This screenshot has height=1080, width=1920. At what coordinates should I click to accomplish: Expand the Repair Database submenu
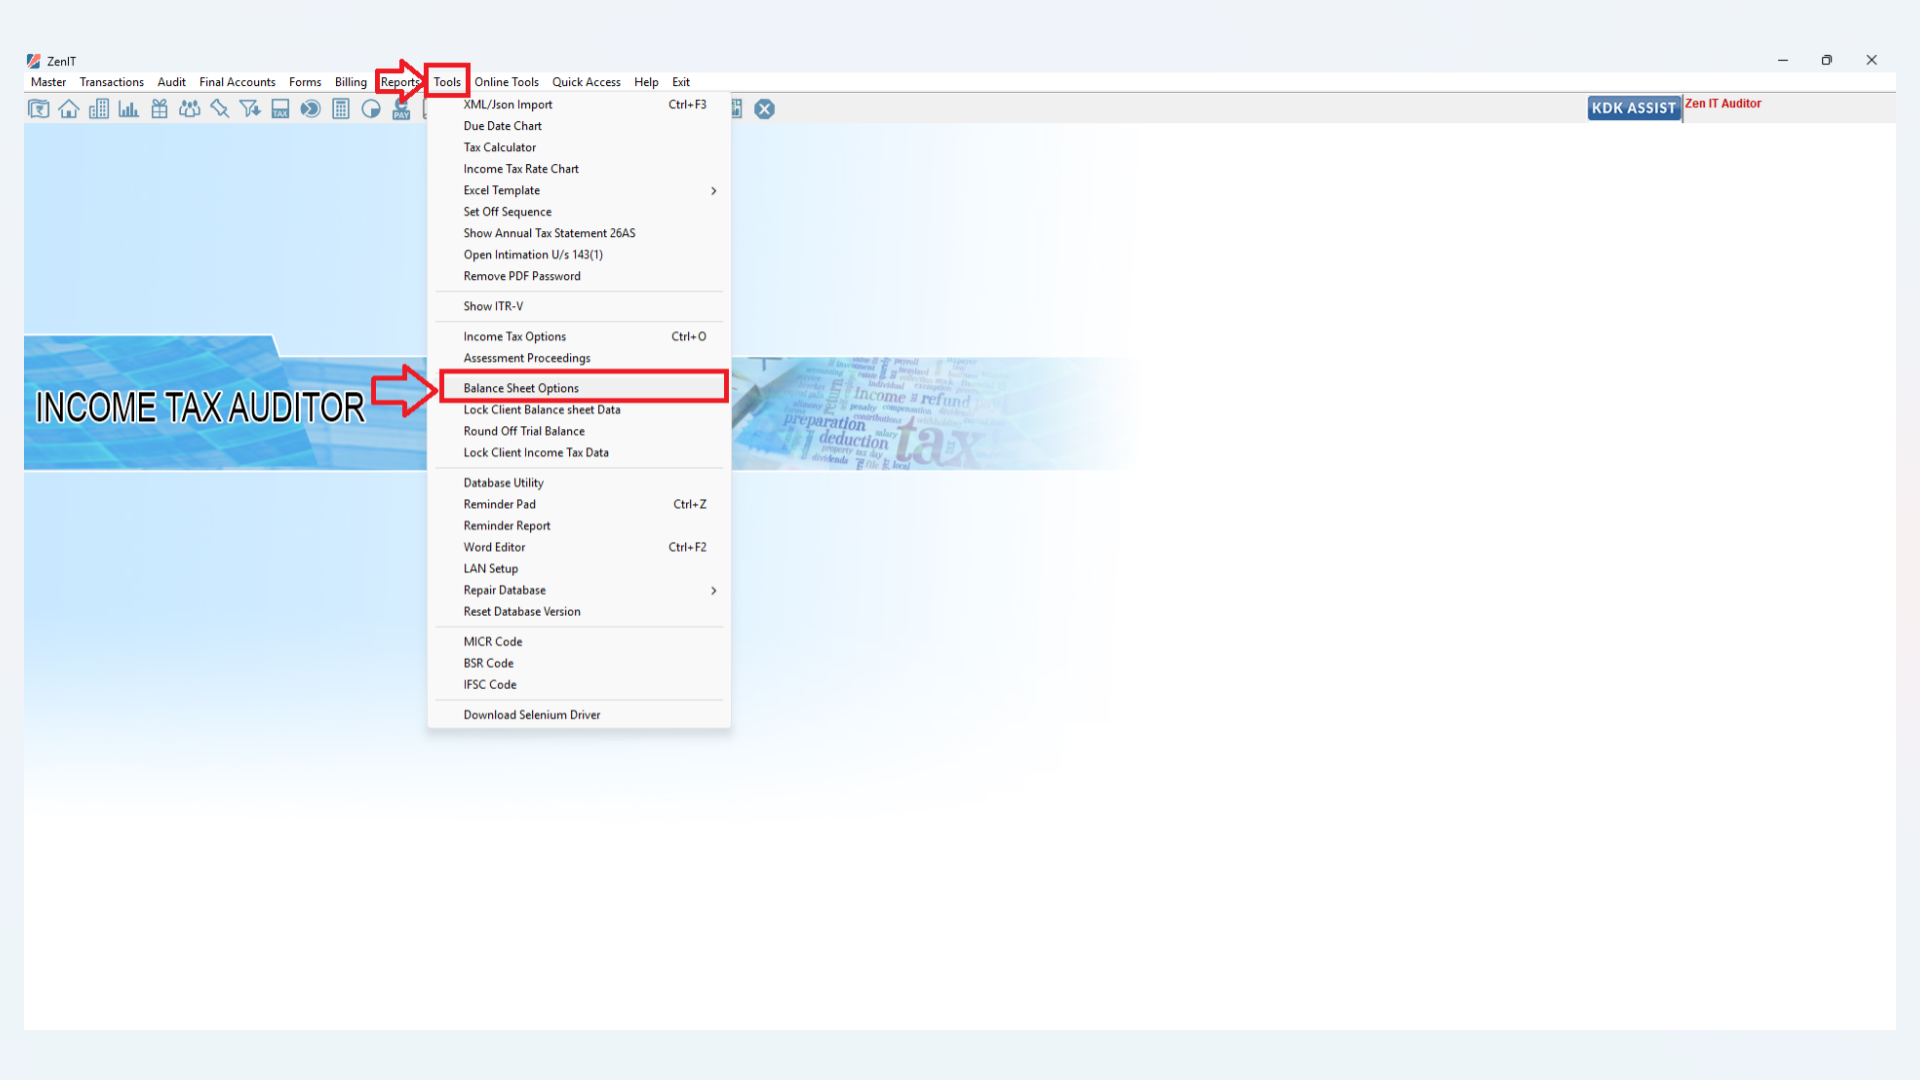[579, 590]
